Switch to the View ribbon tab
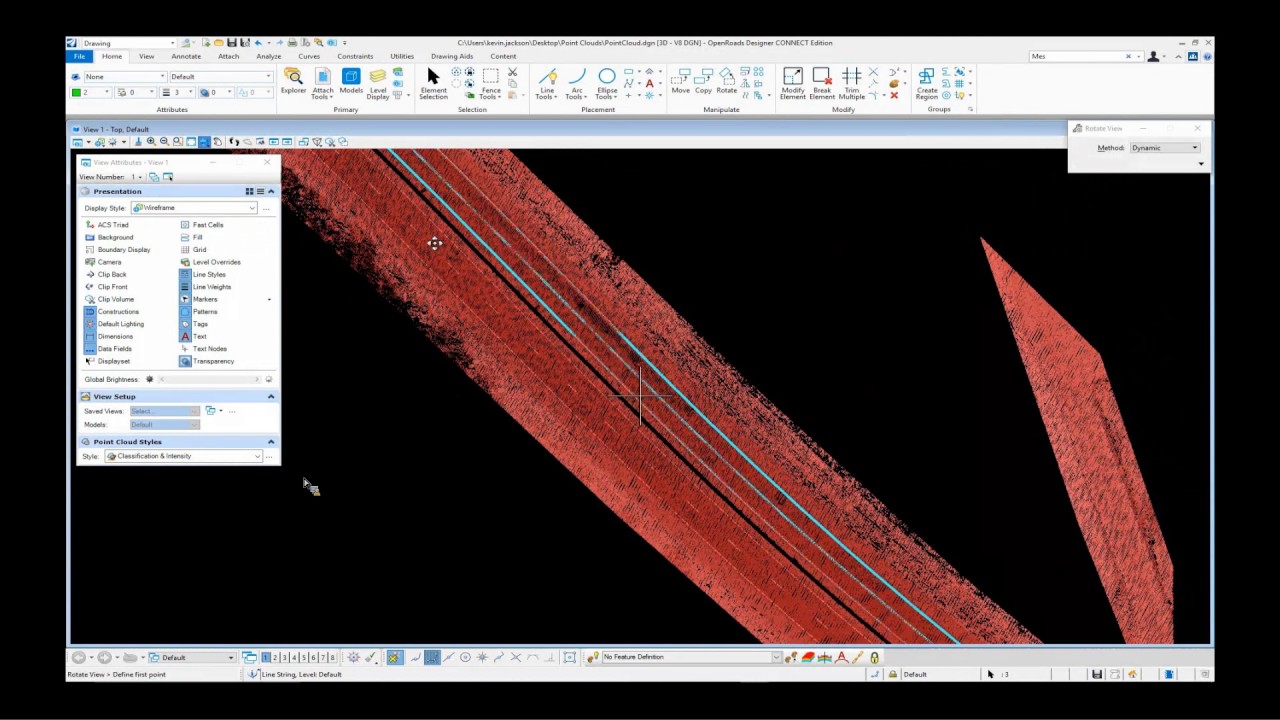 tap(146, 56)
